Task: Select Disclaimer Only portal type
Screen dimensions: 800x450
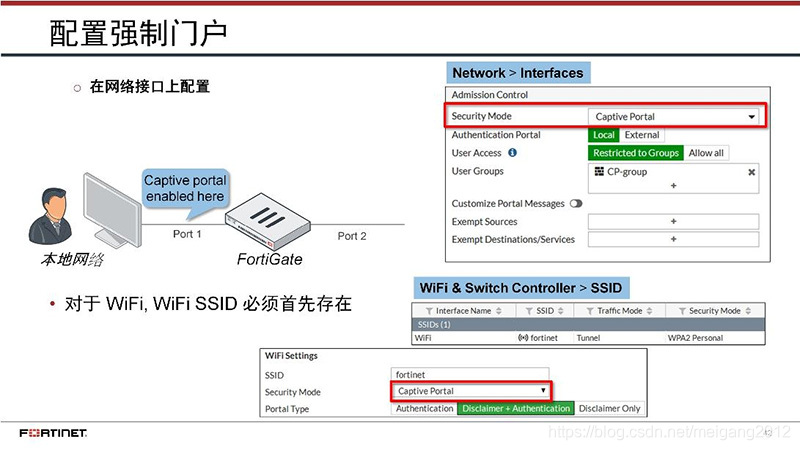Action: point(609,408)
